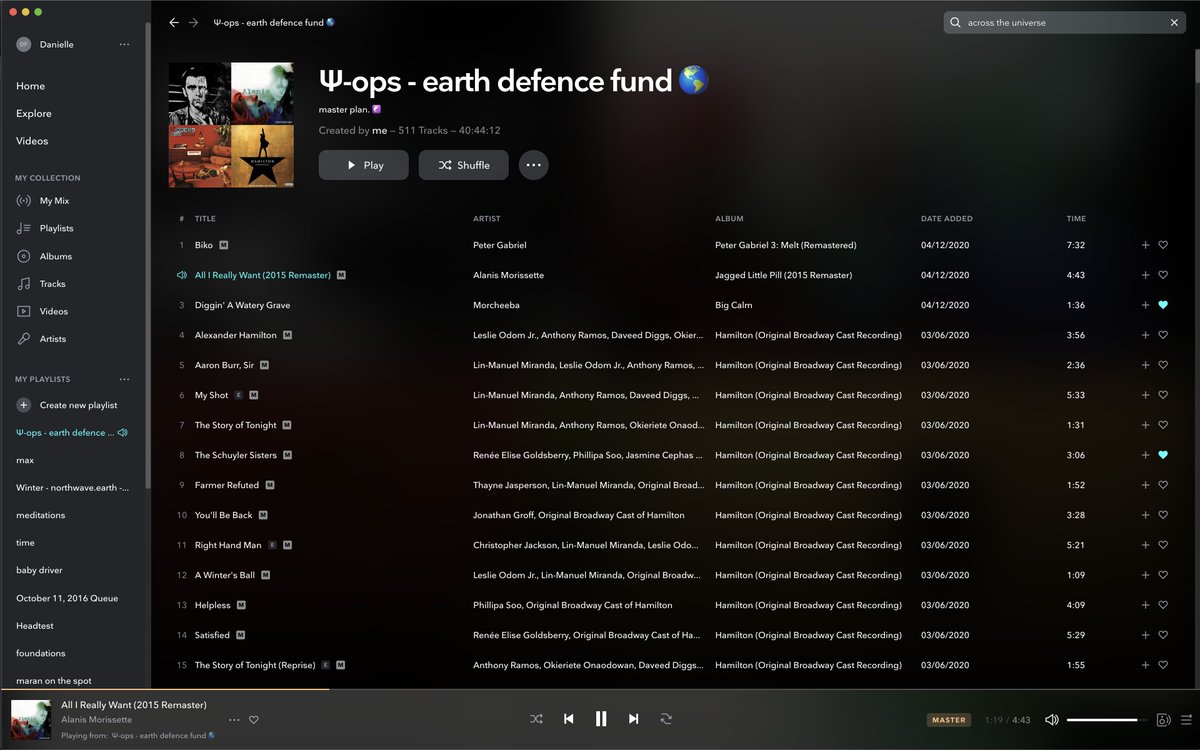The image size is (1200, 750).
Task: Skip to next track
Action: coord(633,719)
